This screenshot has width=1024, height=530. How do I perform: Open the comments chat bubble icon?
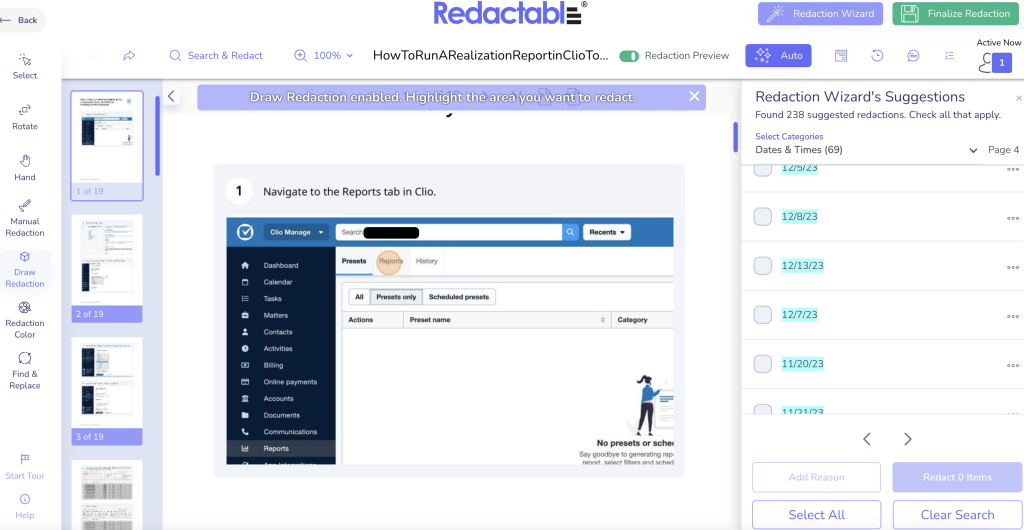pyautogui.click(x=913, y=56)
